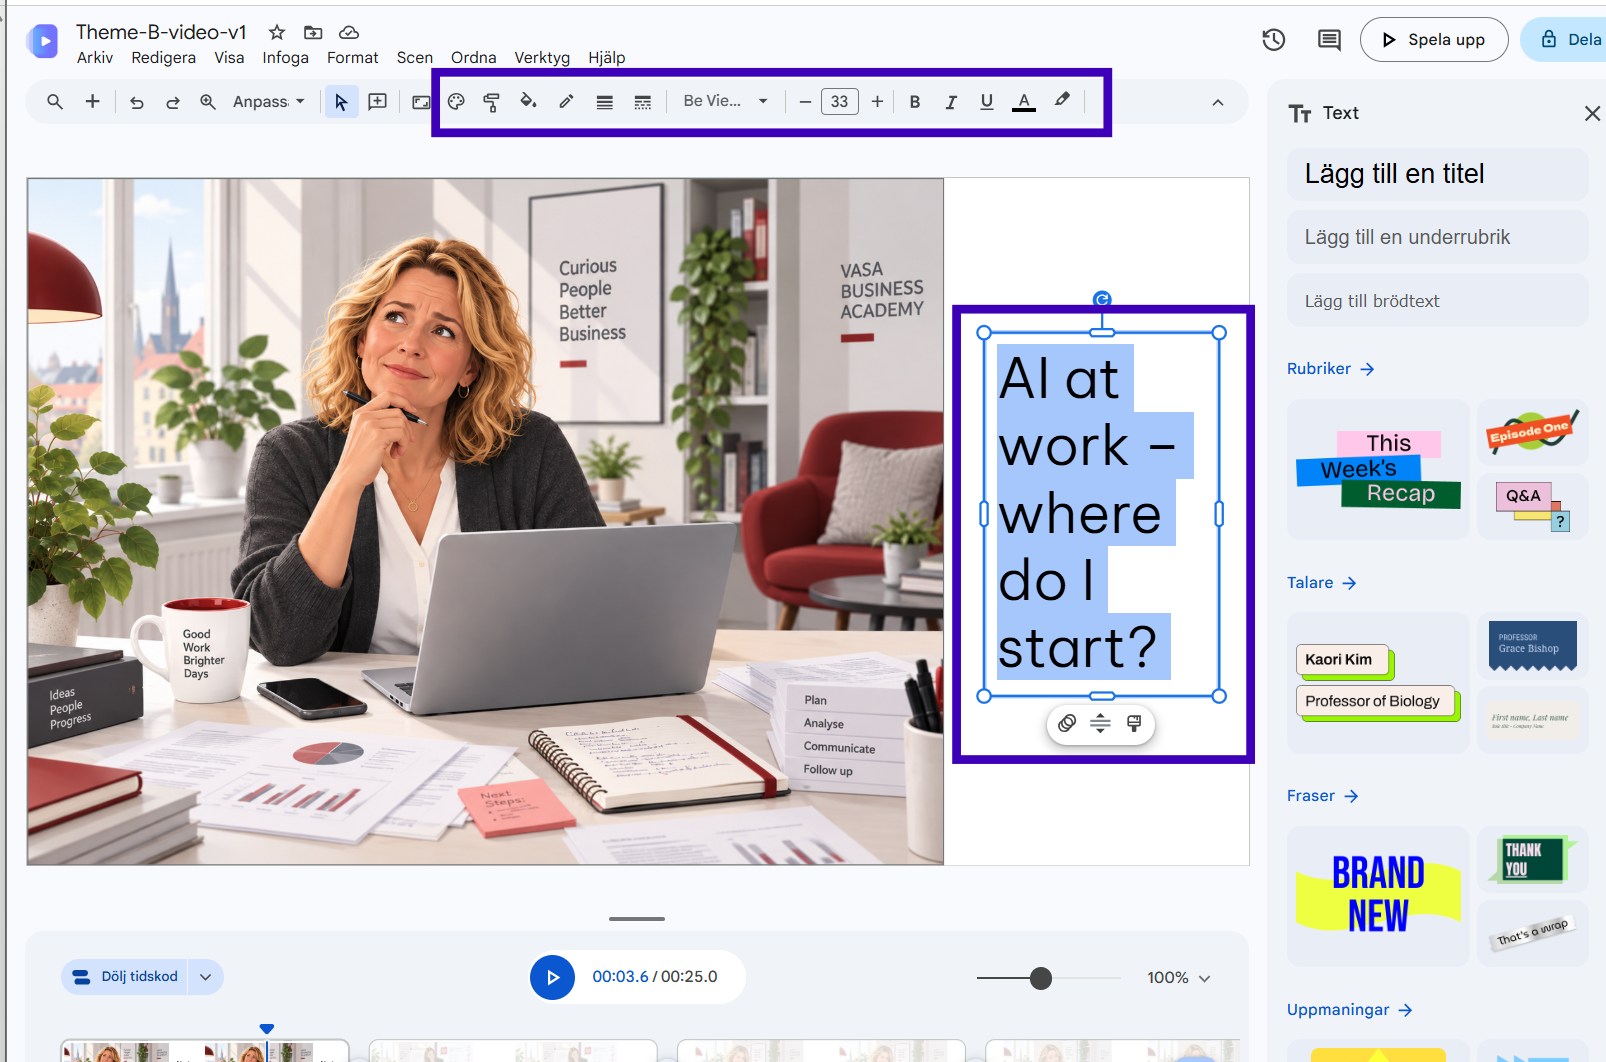This screenshot has height=1062, width=1606.
Task: Click Lägg till brödtext
Action: [x=1438, y=301]
